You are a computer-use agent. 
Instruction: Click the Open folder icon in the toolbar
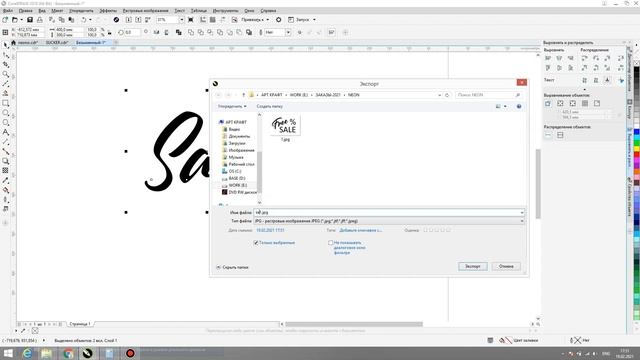point(15,20)
